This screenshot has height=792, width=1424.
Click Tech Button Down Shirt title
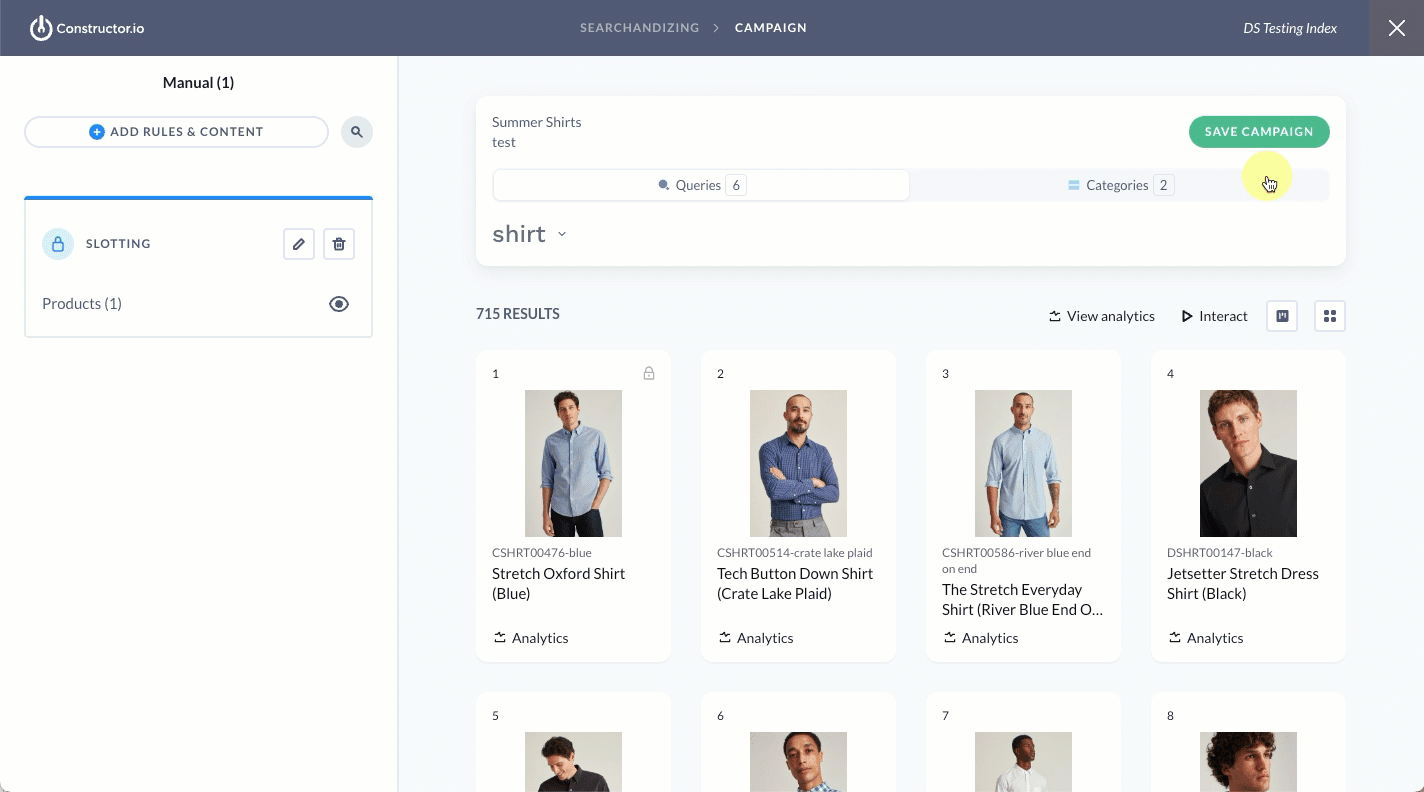click(795, 584)
